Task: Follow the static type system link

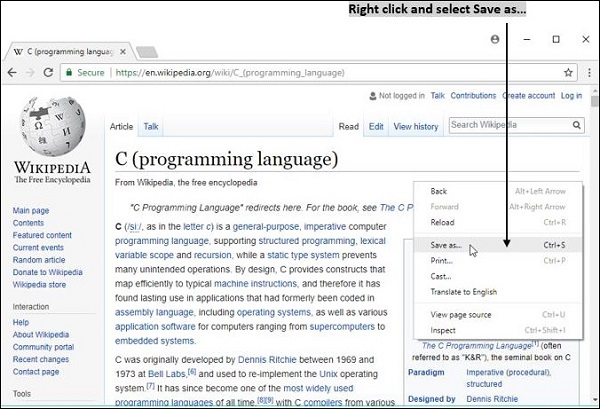Action: (x=303, y=255)
